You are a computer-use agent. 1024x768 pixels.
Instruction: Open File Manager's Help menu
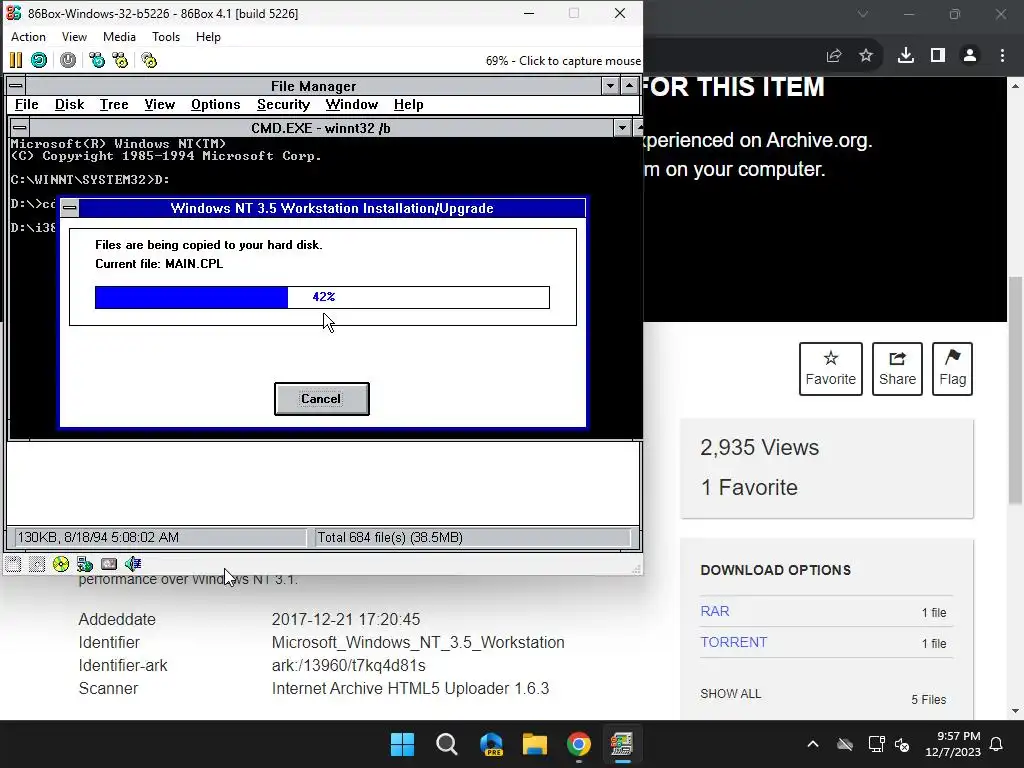[x=408, y=104]
